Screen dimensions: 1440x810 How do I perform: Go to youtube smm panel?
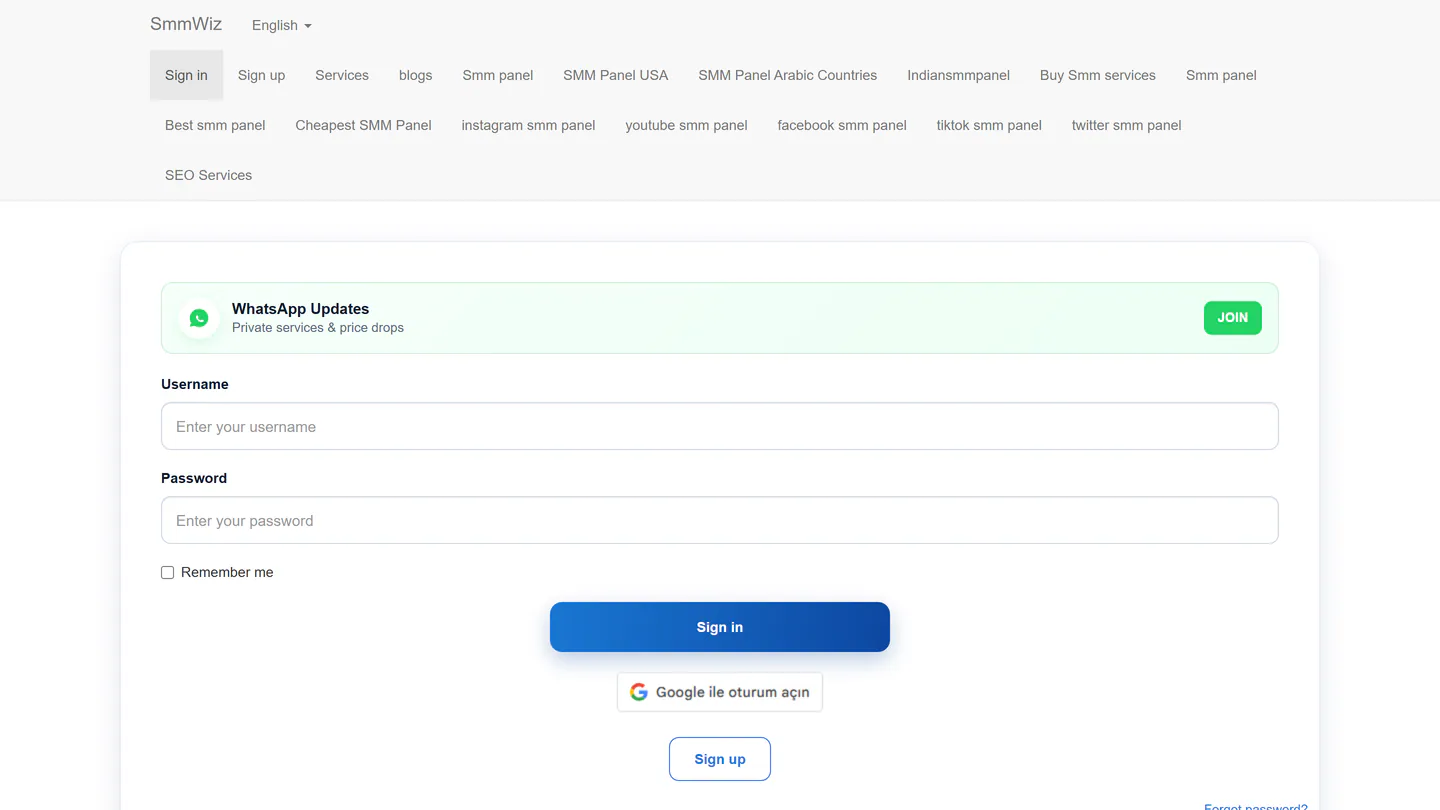[686, 125]
